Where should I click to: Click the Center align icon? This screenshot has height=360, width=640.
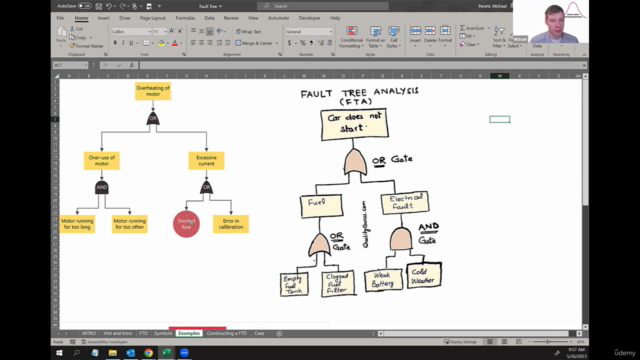202,43
